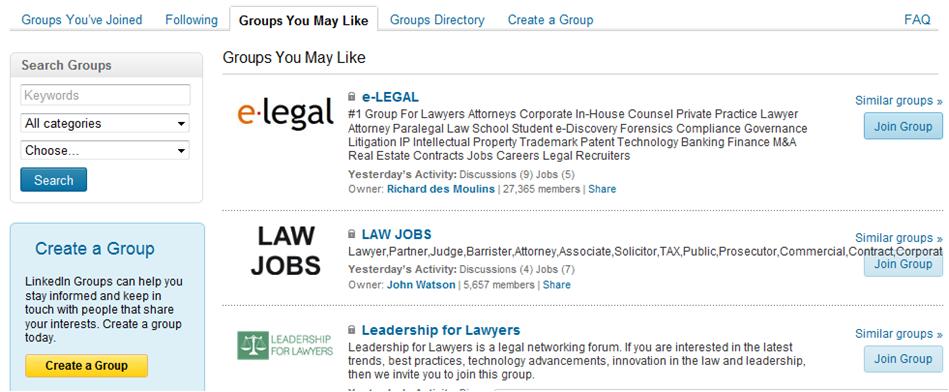Expand the Choose... dropdown
The height and width of the screenshot is (392, 949).
click(105, 151)
